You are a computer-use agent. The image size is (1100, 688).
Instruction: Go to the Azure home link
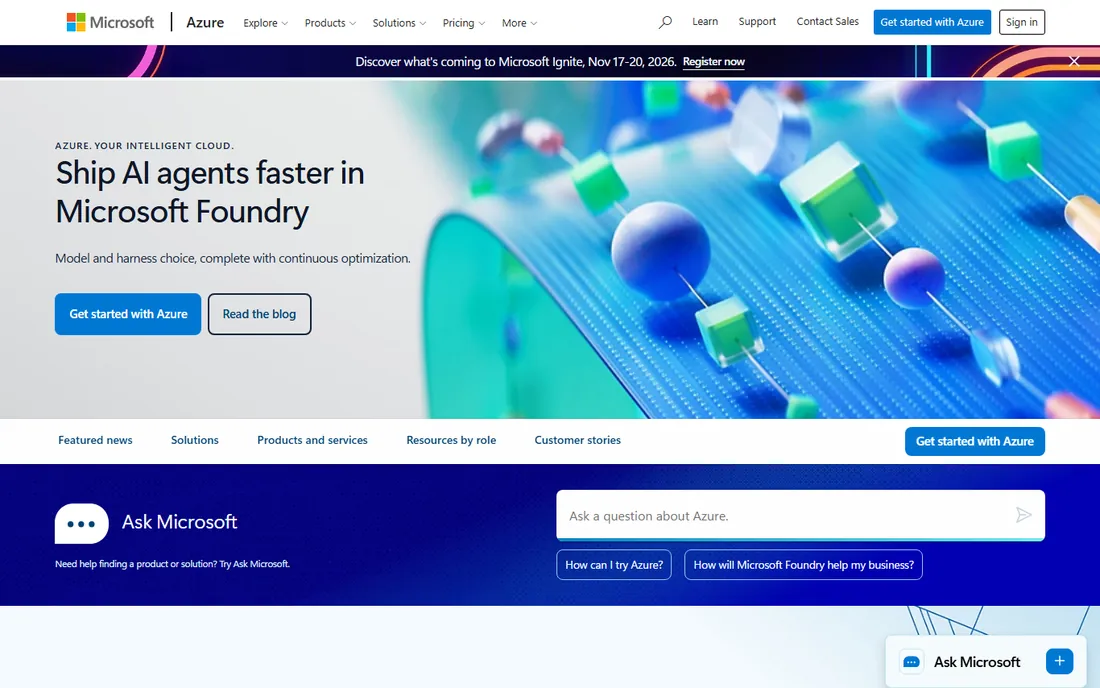pyautogui.click(x=205, y=22)
